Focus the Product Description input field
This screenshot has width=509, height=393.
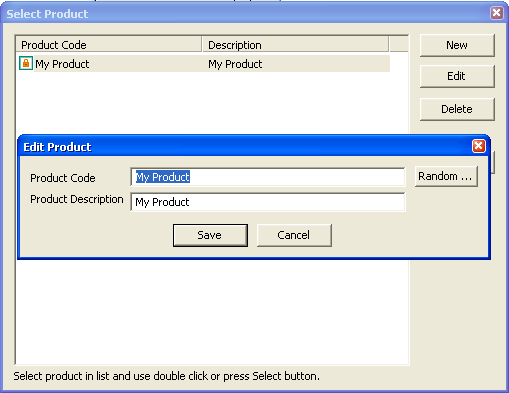[x=268, y=202]
